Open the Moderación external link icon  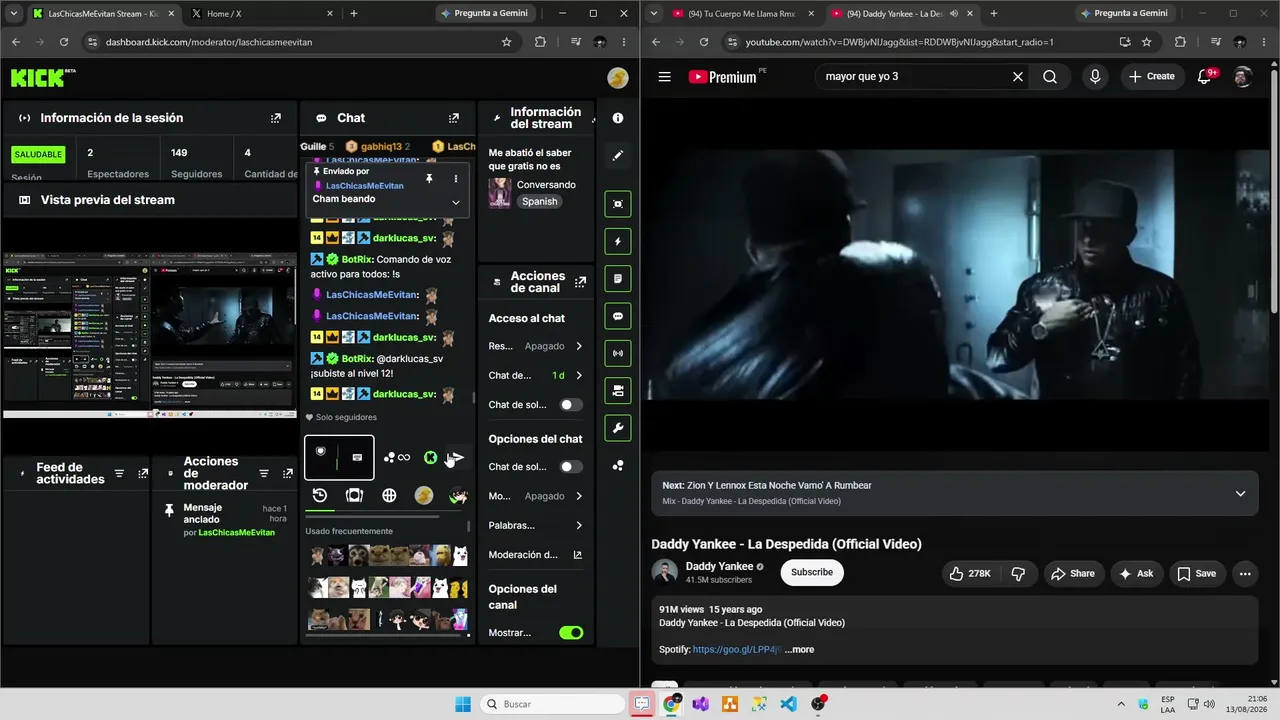coord(578,555)
